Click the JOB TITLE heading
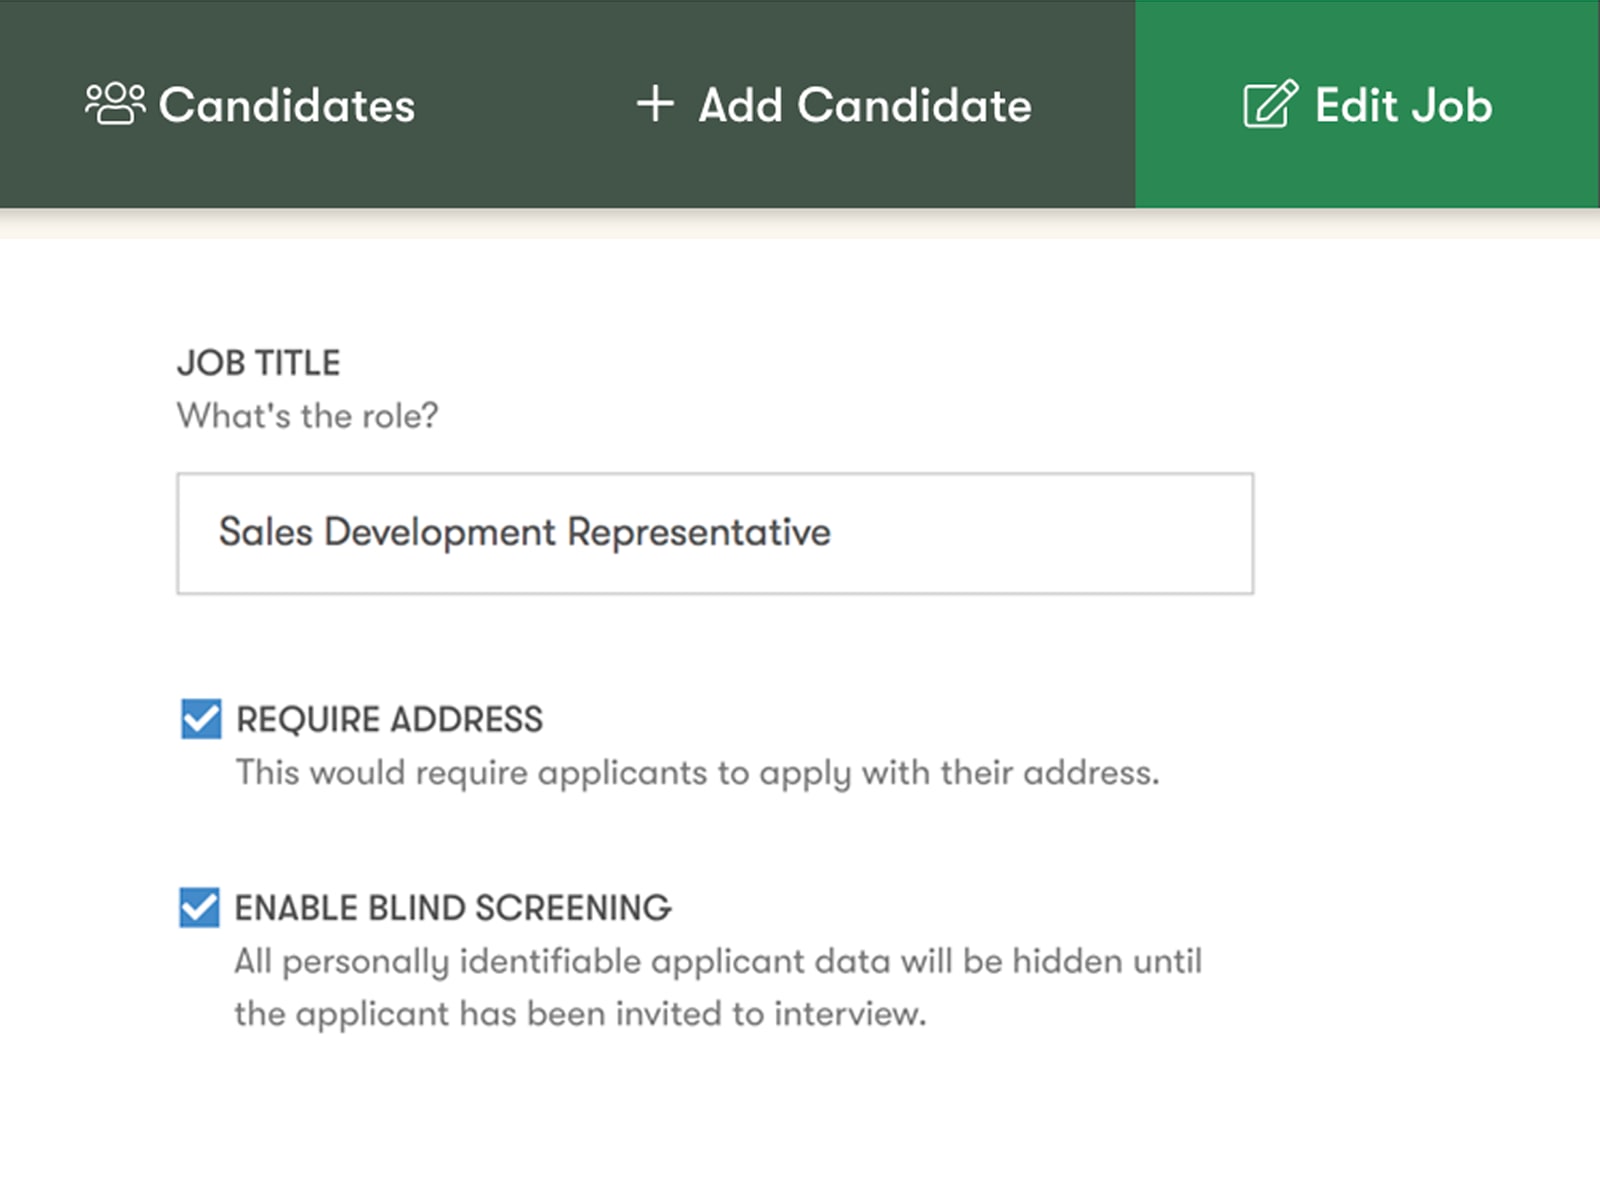The image size is (1600, 1200). pos(258,363)
